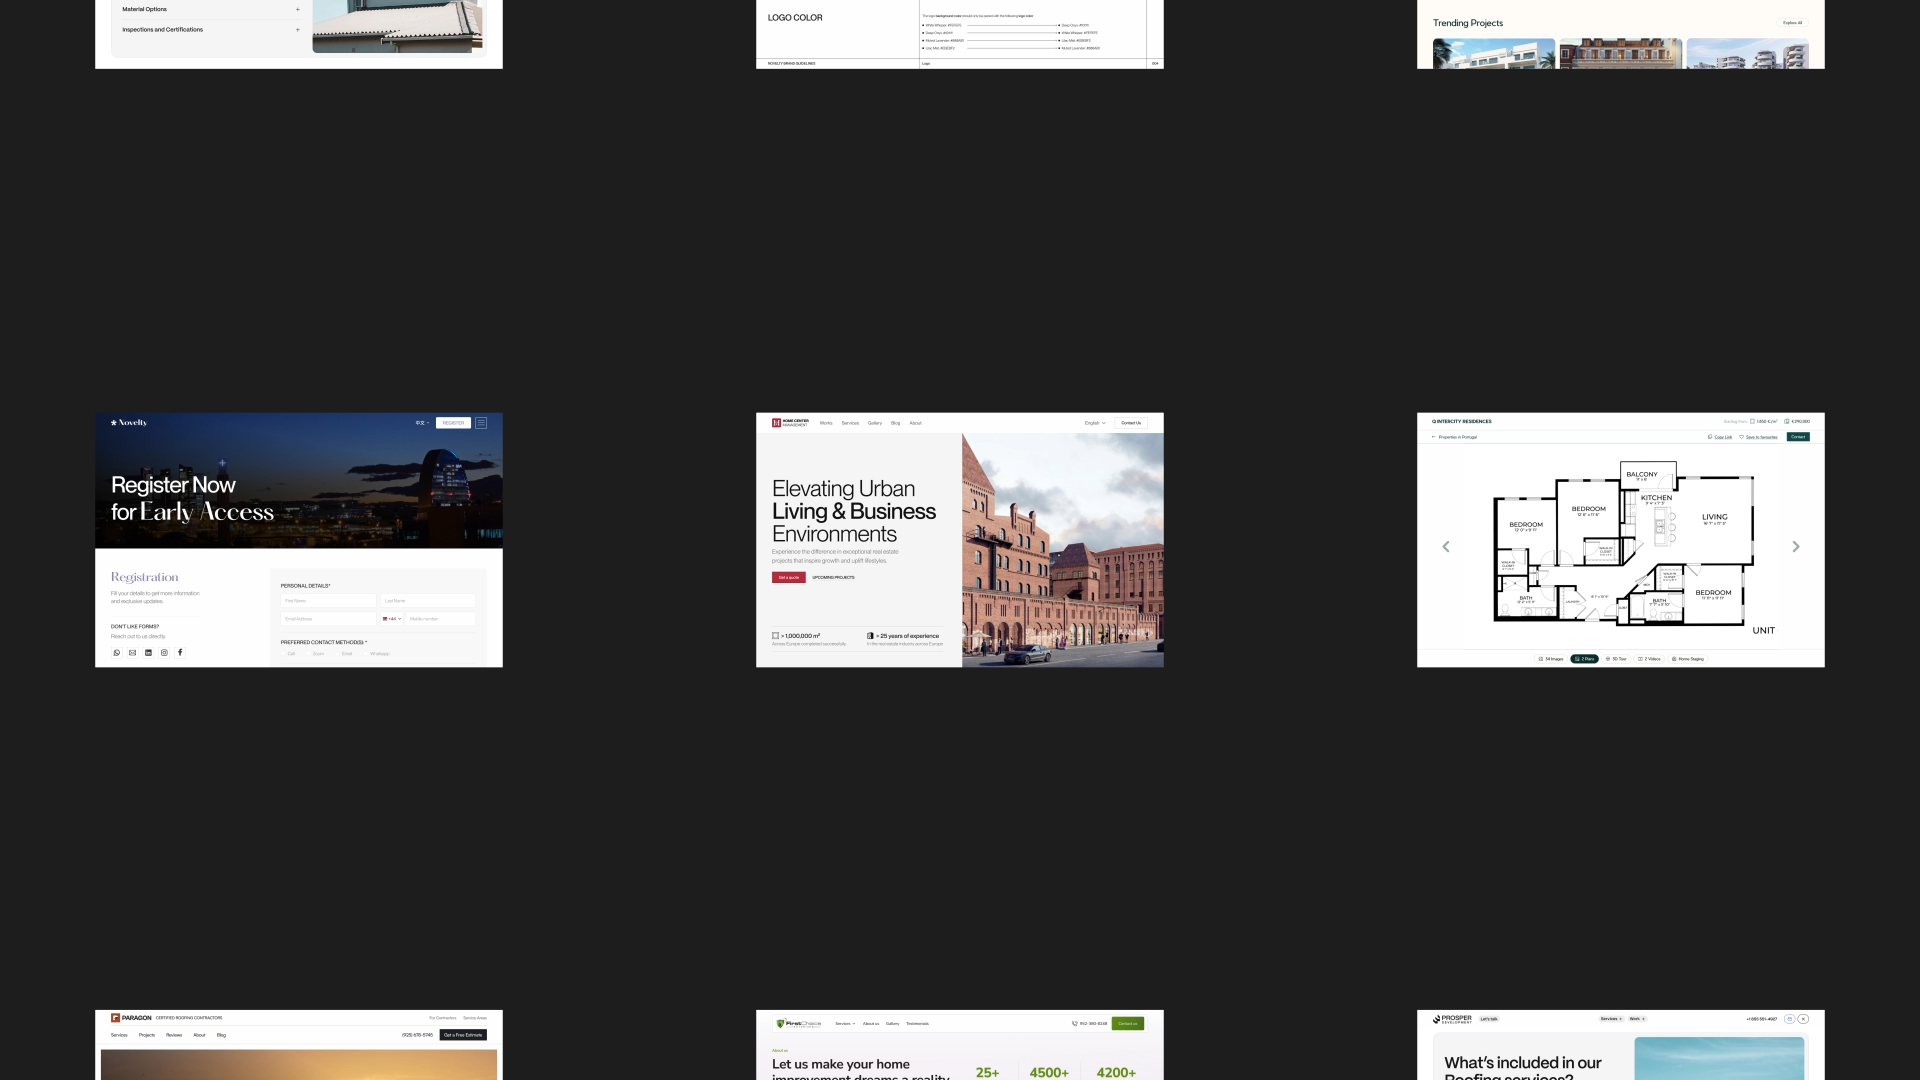The width and height of the screenshot is (1920, 1080).
Task: Go to previous floor plan with left arrow
Action: pyautogui.click(x=1446, y=547)
